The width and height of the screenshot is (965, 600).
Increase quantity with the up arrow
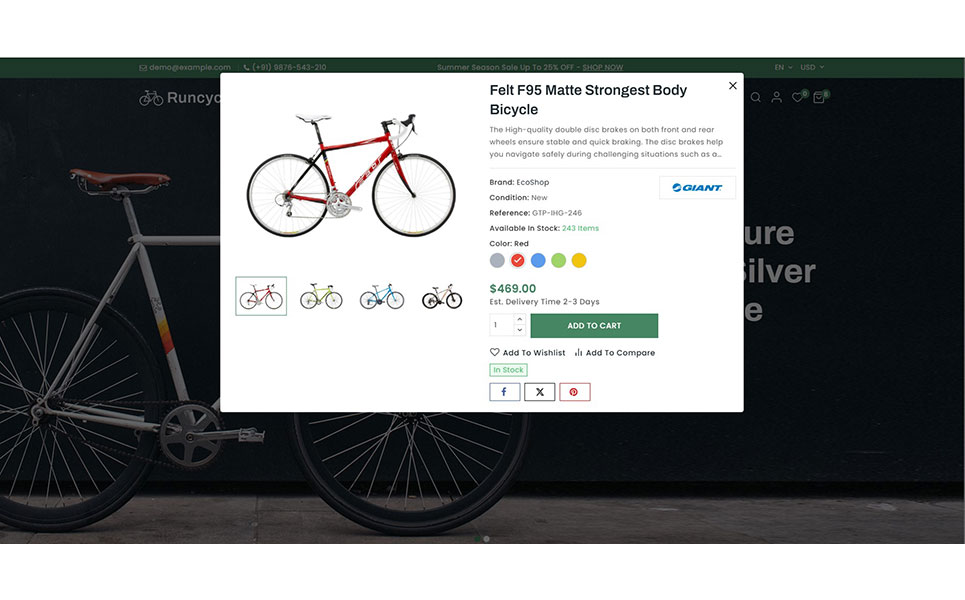click(519, 319)
